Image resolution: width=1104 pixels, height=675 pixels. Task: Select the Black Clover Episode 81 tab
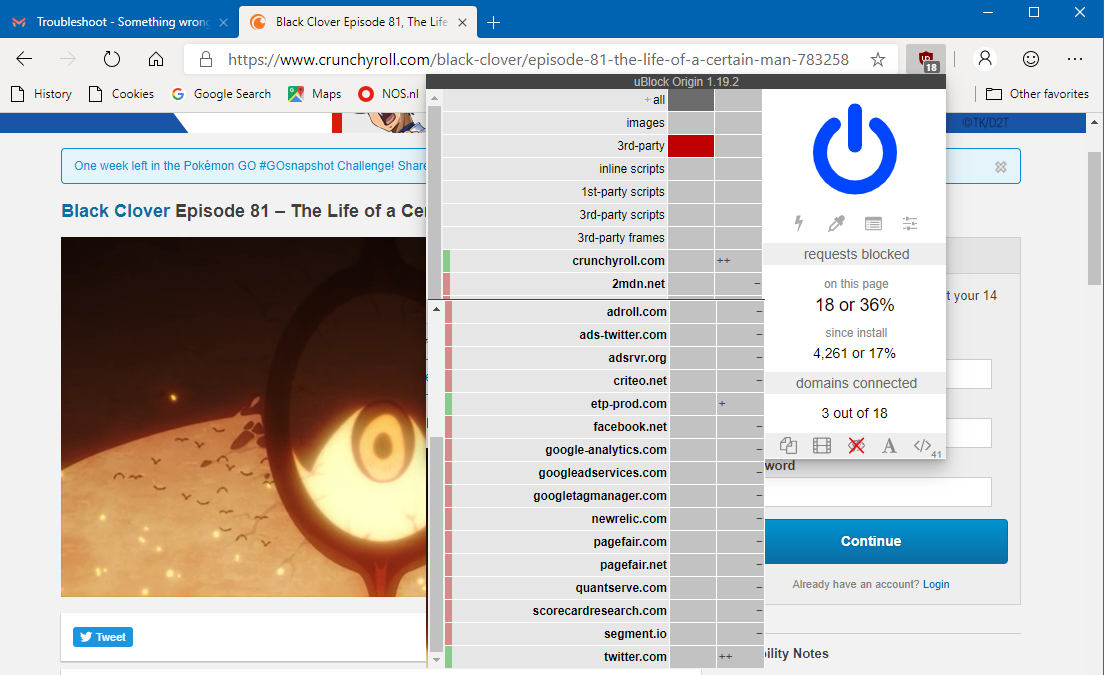[x=358, y=23]
